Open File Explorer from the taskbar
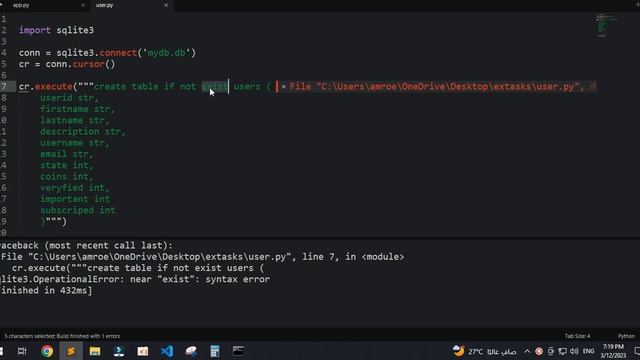This screenshot has height=360, width=640. [x=95, y=351]
